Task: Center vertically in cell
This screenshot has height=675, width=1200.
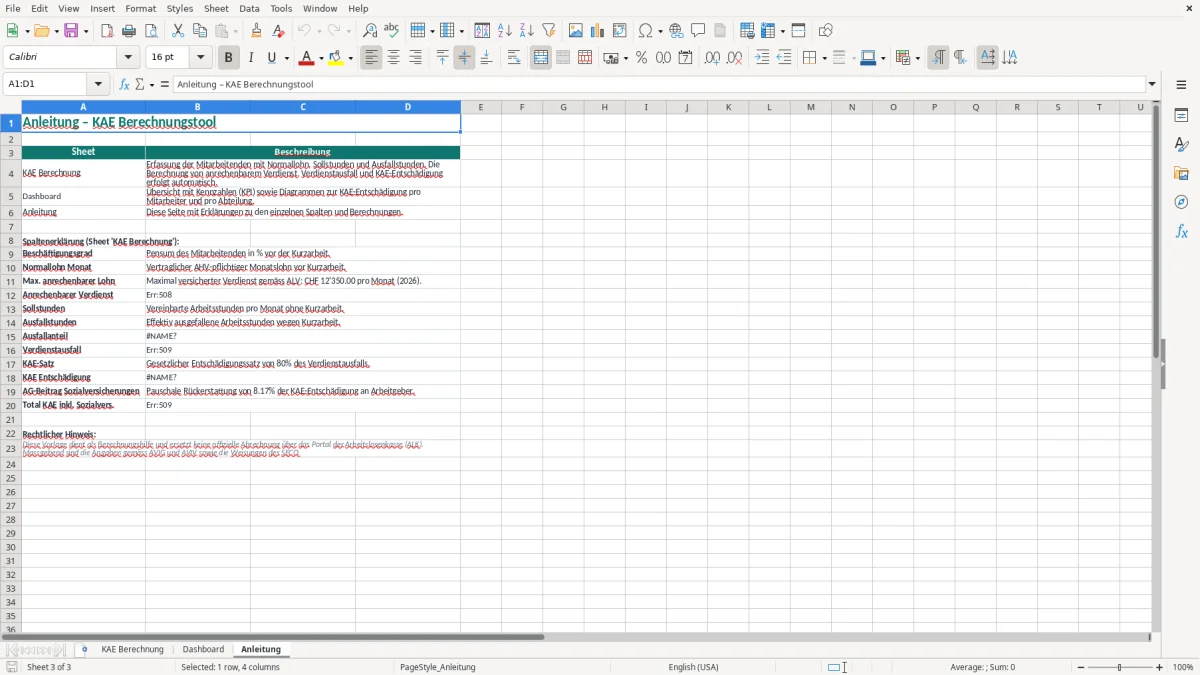Action: click(x=464, y=58)
